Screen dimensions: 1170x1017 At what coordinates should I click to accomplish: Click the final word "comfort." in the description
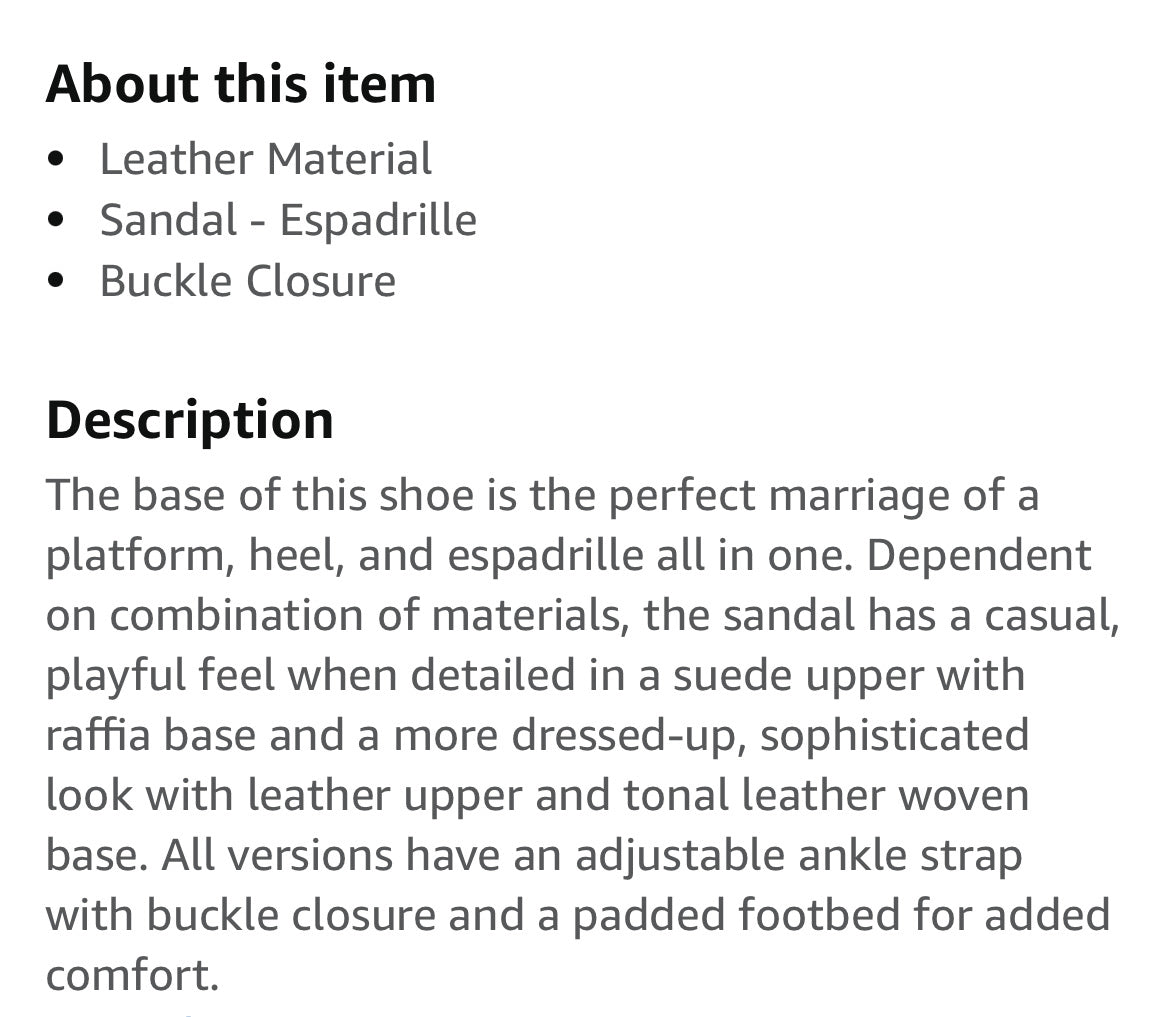[132, 976]
